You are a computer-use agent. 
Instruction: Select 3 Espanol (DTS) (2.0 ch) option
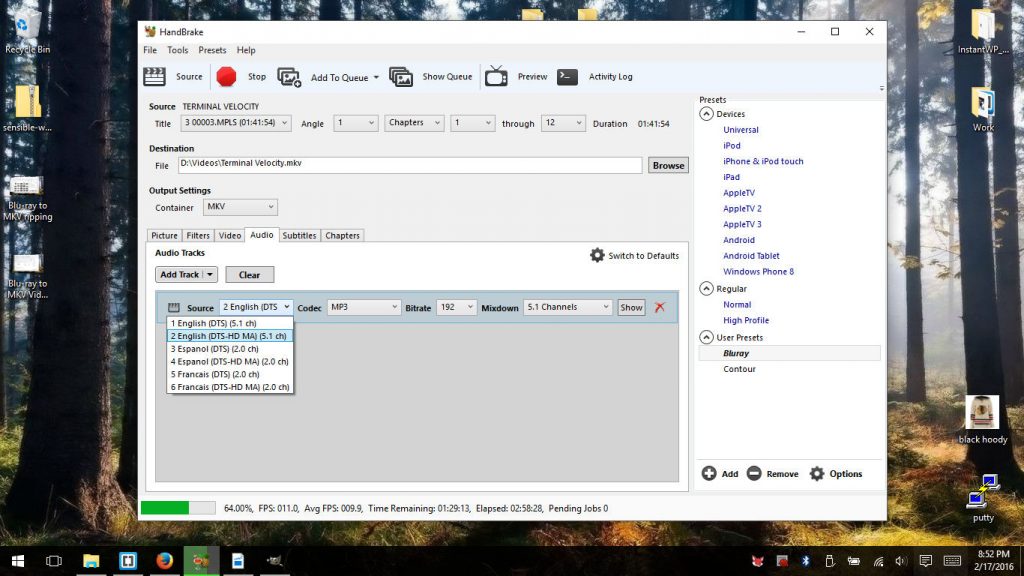pyautogui.click(x=230, y=349)
